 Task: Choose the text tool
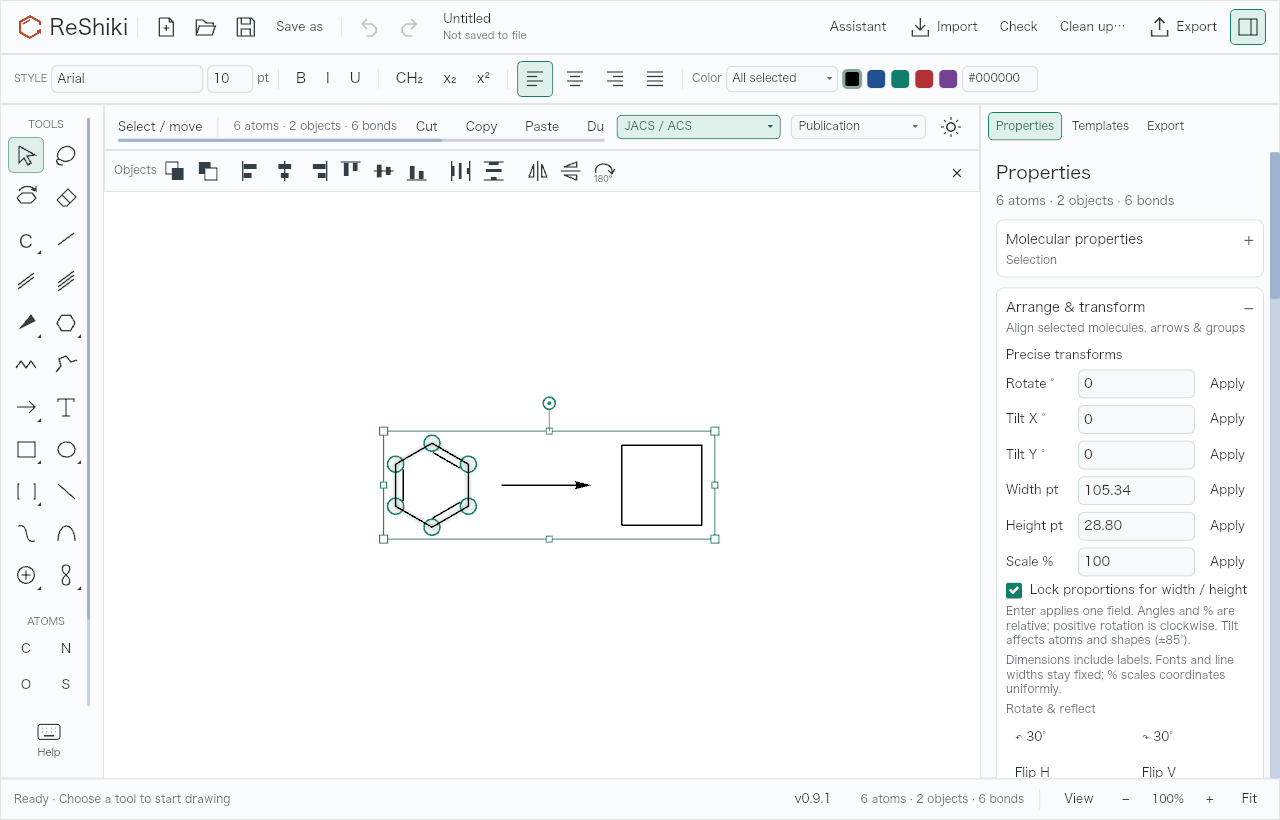[66, 407]
